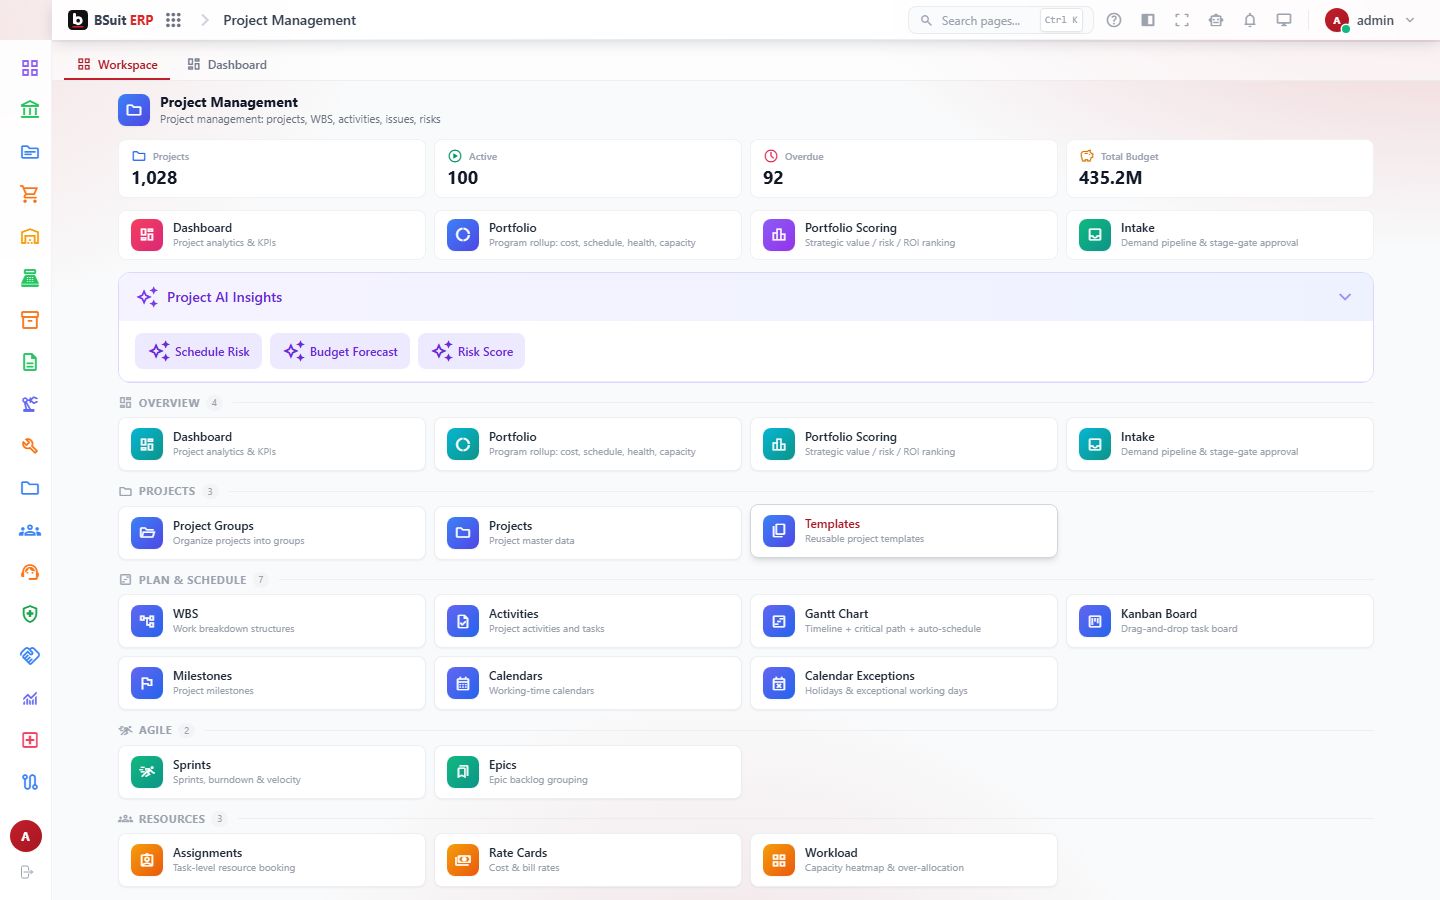1440x900 pixels.
Task: Open the Gantt Chart card
Action: (x=903, y=621)
